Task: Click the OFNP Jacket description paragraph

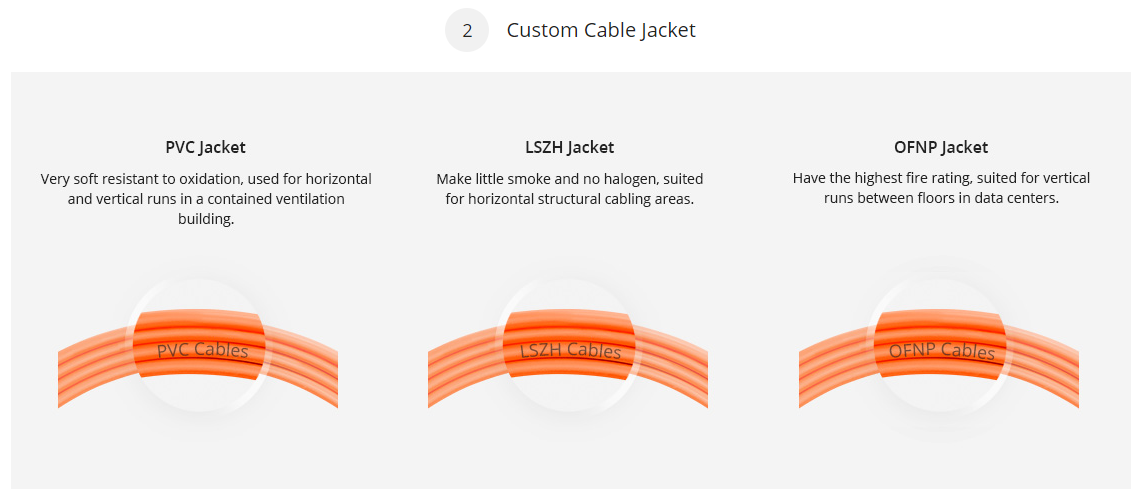Action: click(x=941, y=188)
